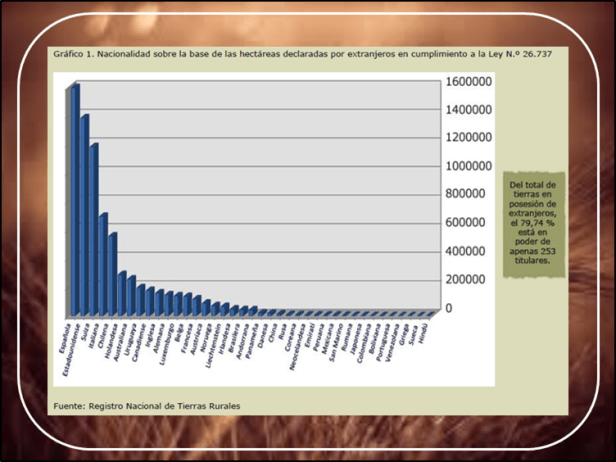This screenshot has height=462, width=616.
Task: Click the 1600000 axis label
Action: pyautogui.click(x=469, y=82)
